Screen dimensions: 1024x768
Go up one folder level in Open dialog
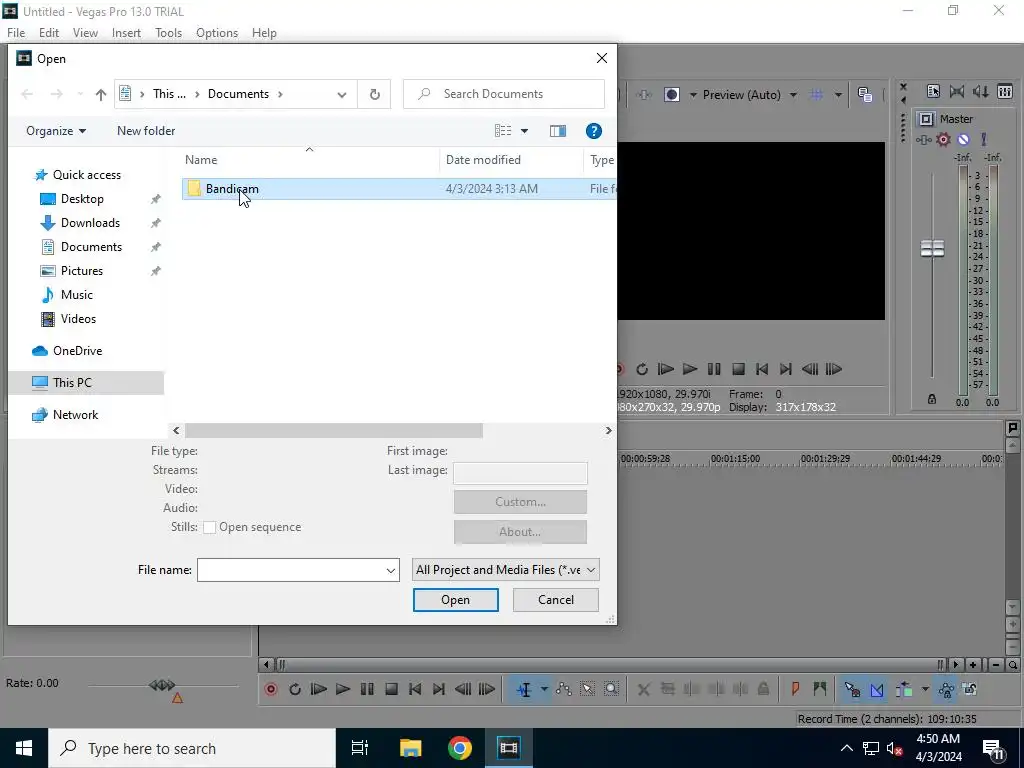click(x=101, y=95)
